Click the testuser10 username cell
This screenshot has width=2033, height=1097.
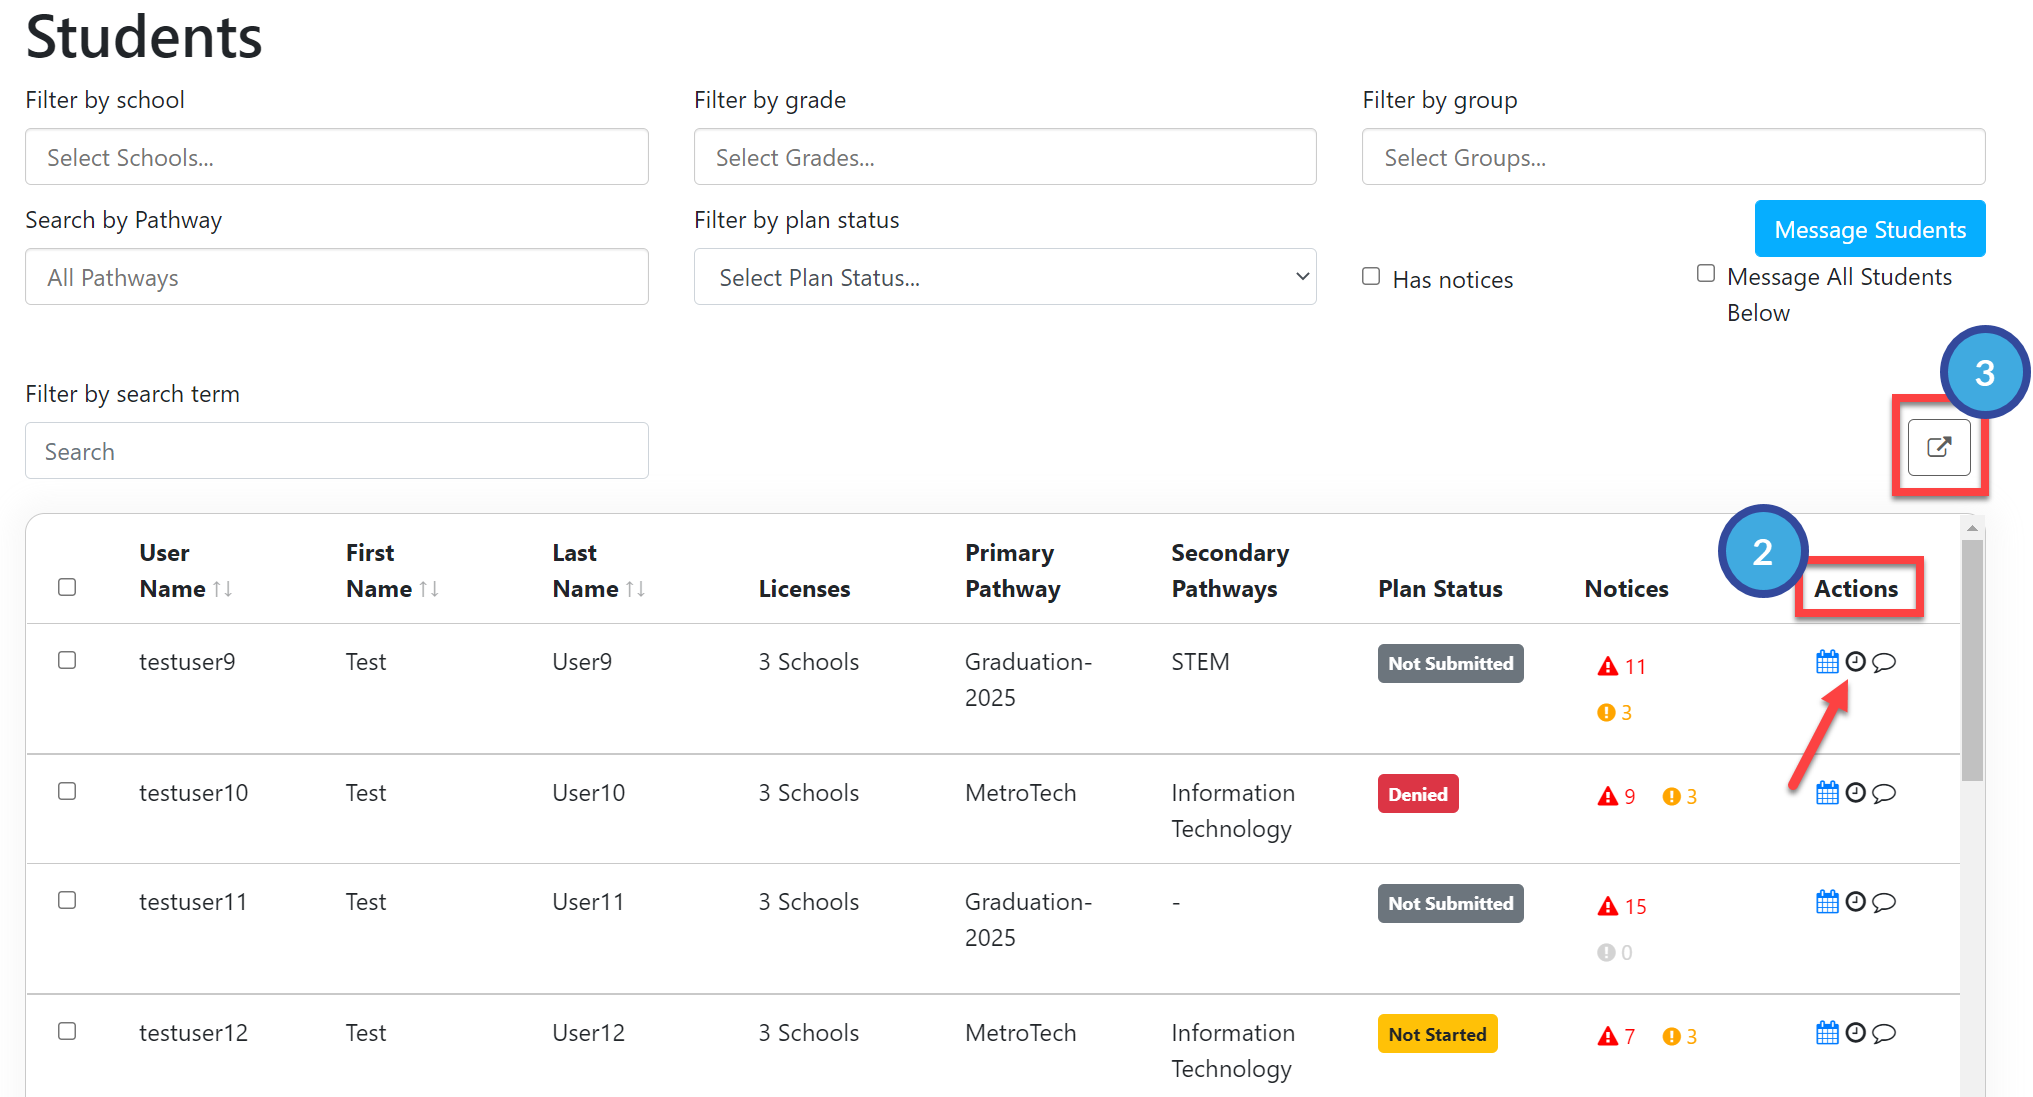tap(193, 793)
